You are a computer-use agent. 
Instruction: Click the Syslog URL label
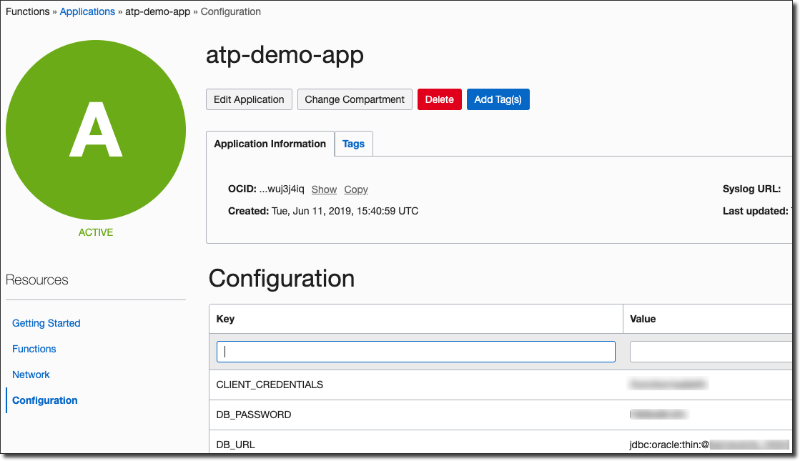[x=752, y=189]
